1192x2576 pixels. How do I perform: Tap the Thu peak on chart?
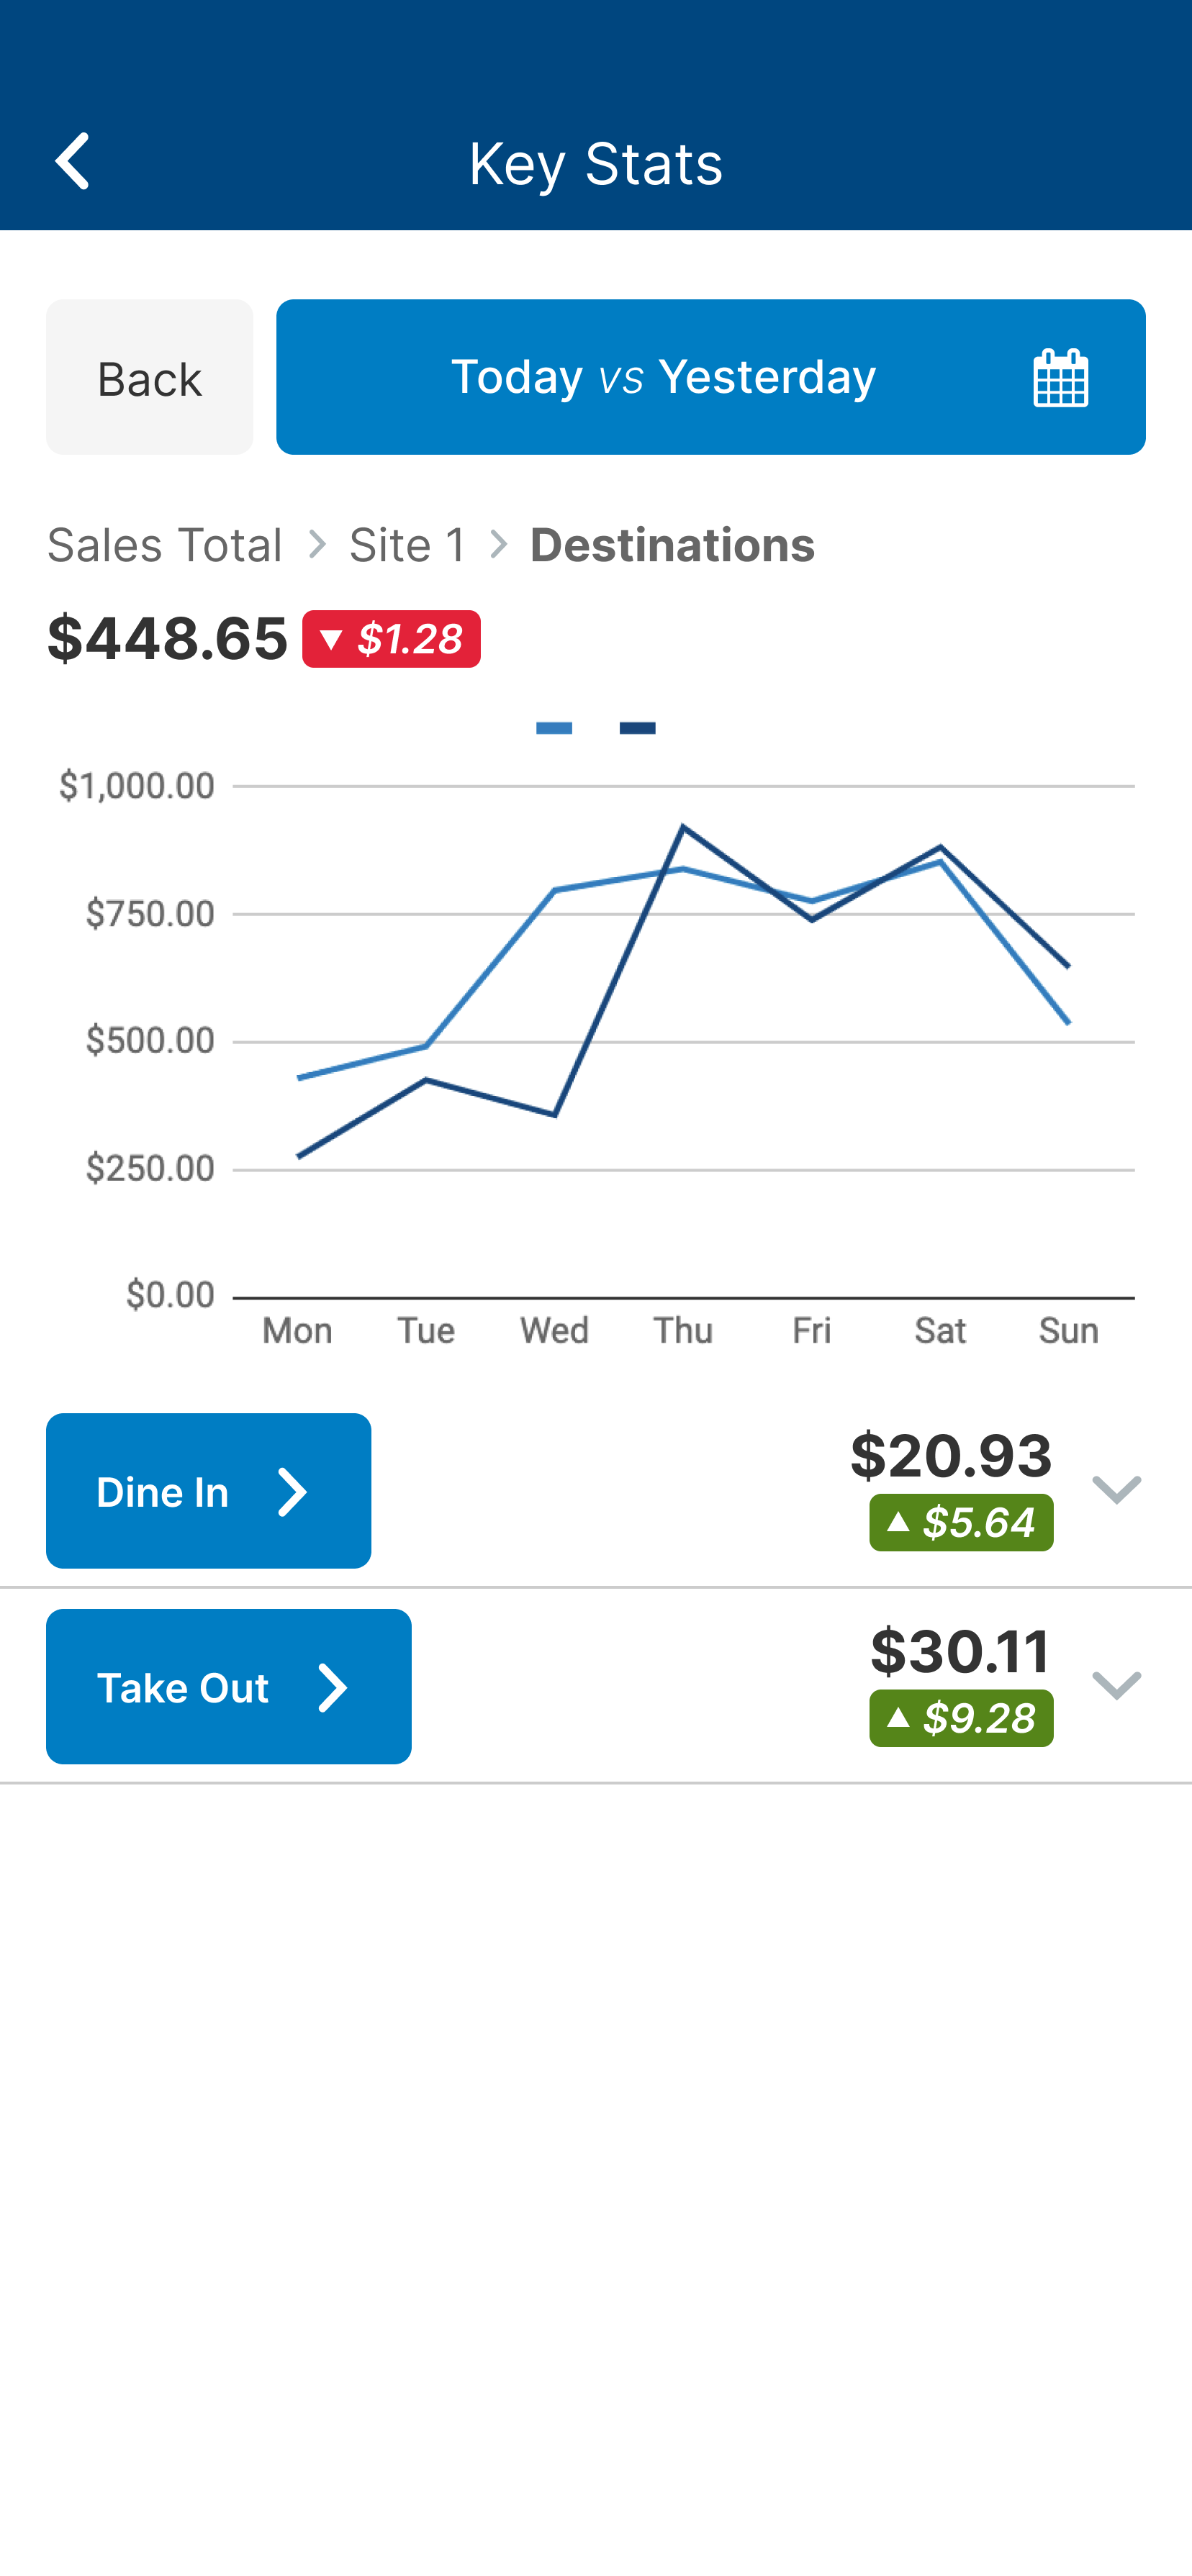pos(683,827)
